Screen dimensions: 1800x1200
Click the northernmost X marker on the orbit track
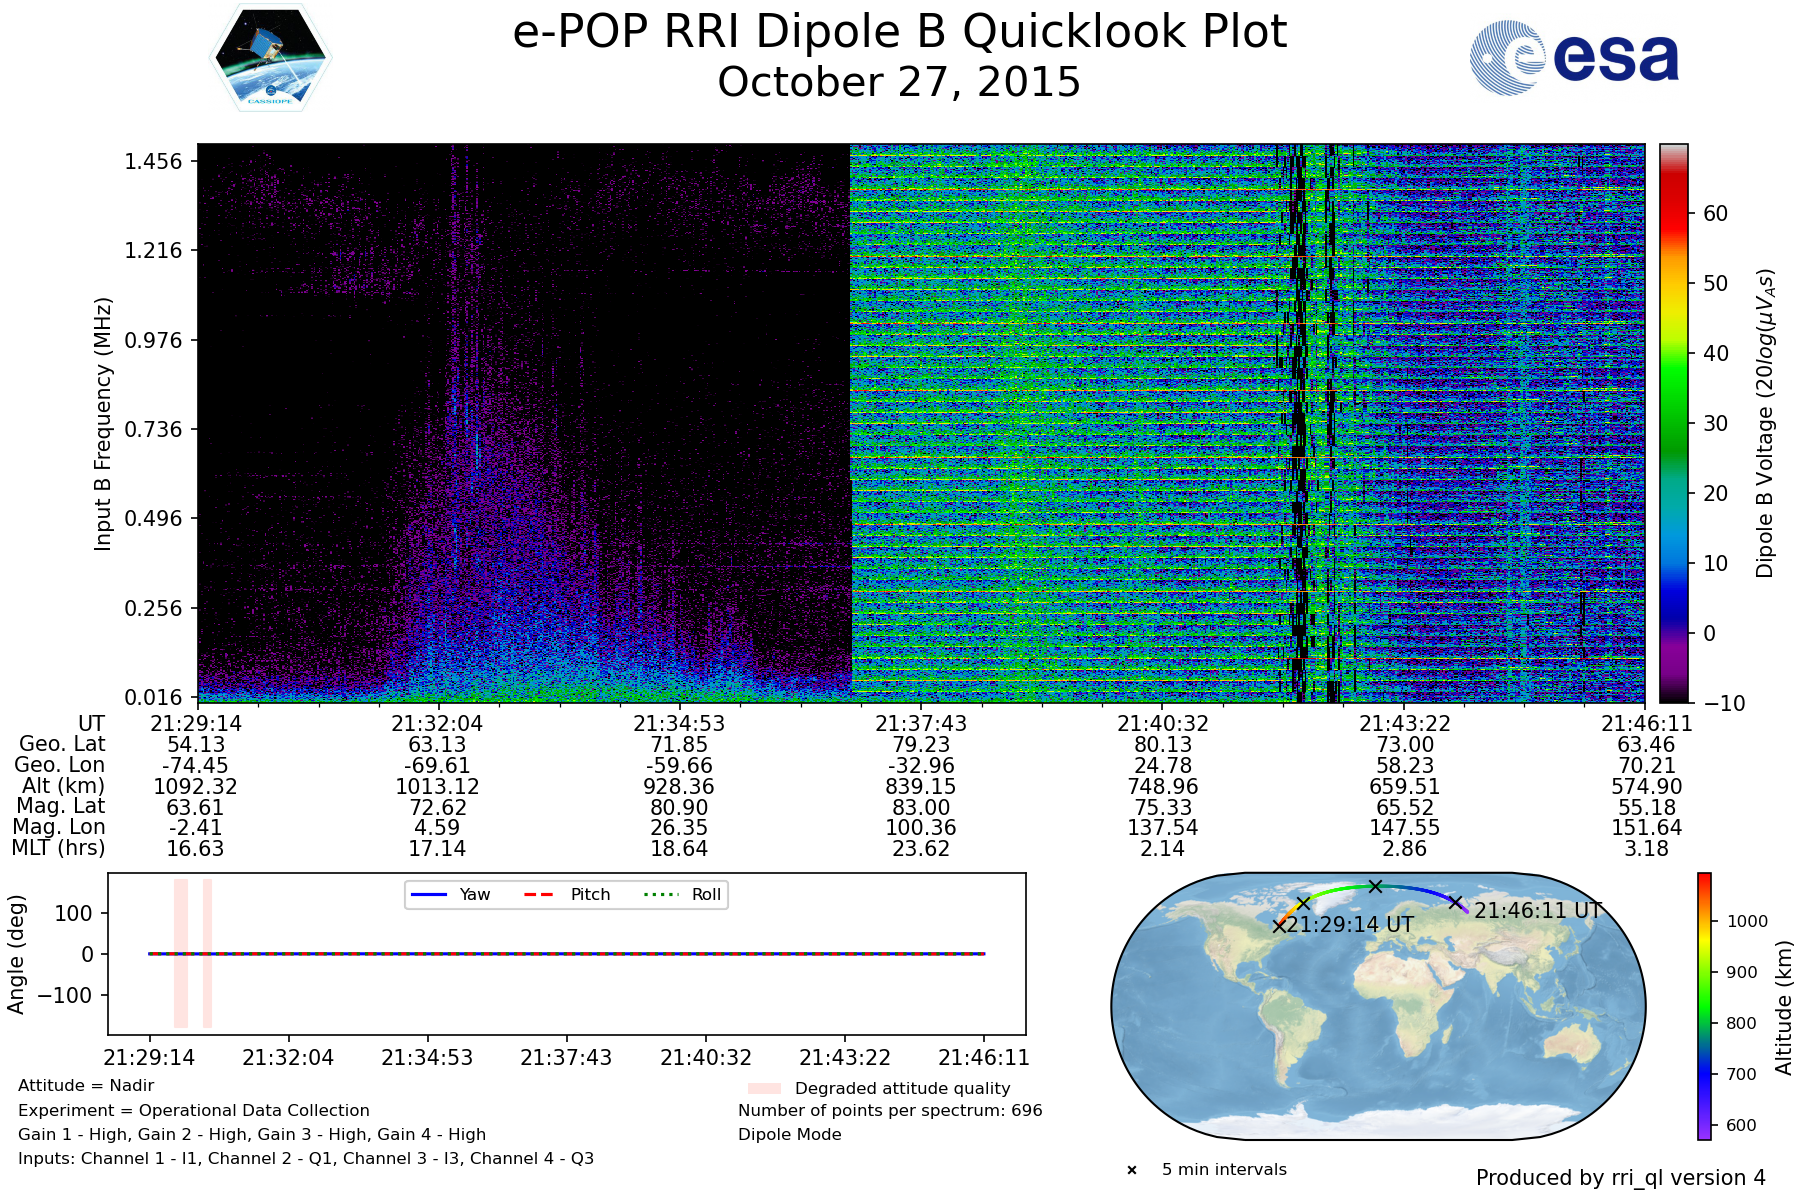[x=1375, y=886]
